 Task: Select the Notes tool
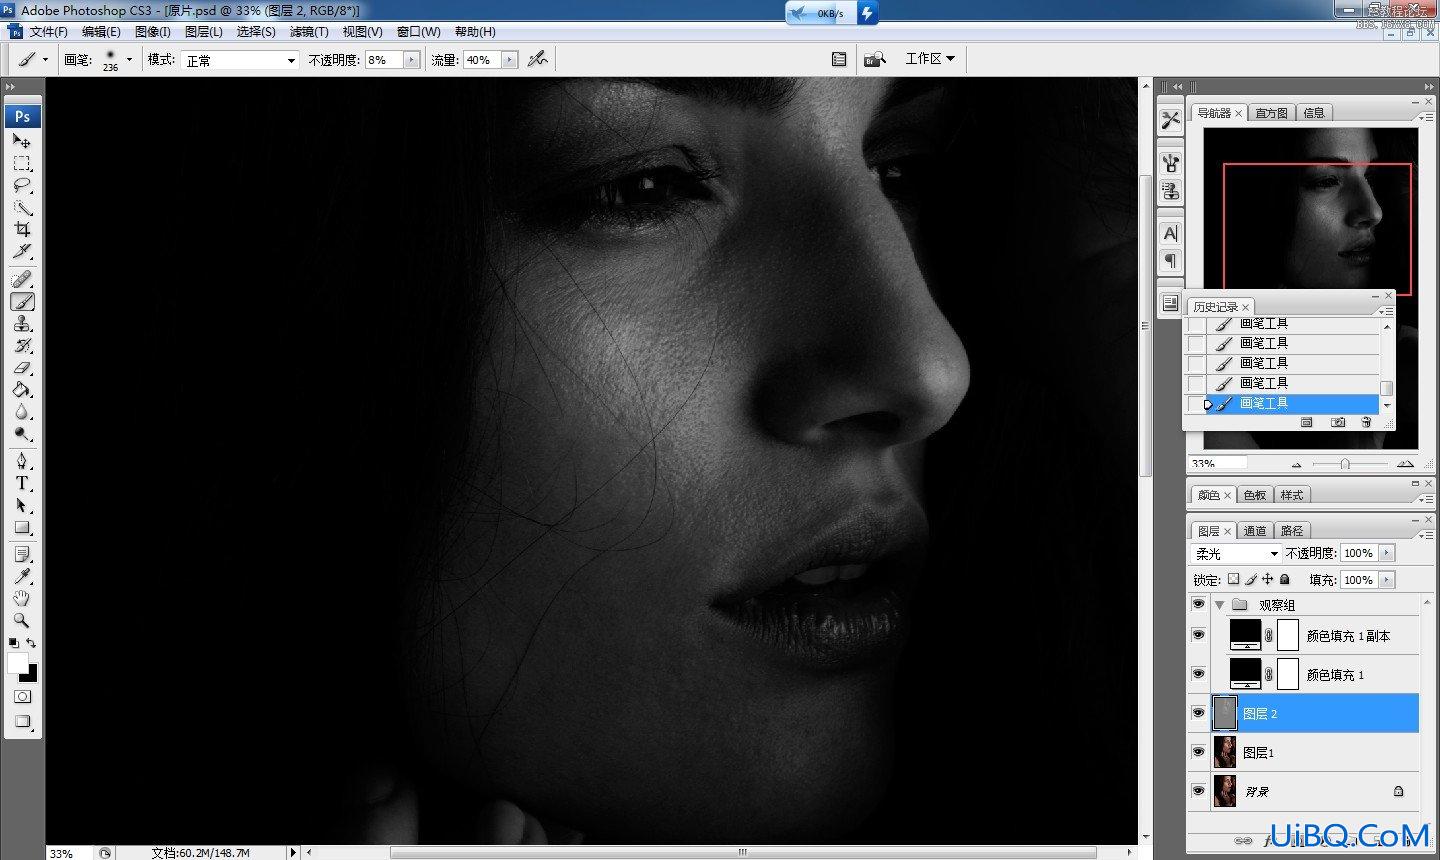click(22, 554)
